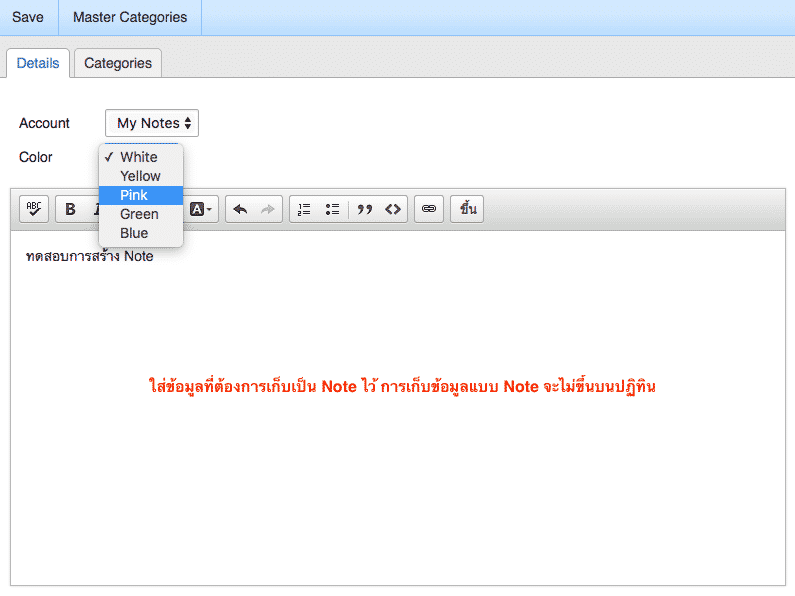Viewport: 795px width, 596px height.
Task: Insert a bulleted list
Action: pyautogui.click(x=332, y=209)
